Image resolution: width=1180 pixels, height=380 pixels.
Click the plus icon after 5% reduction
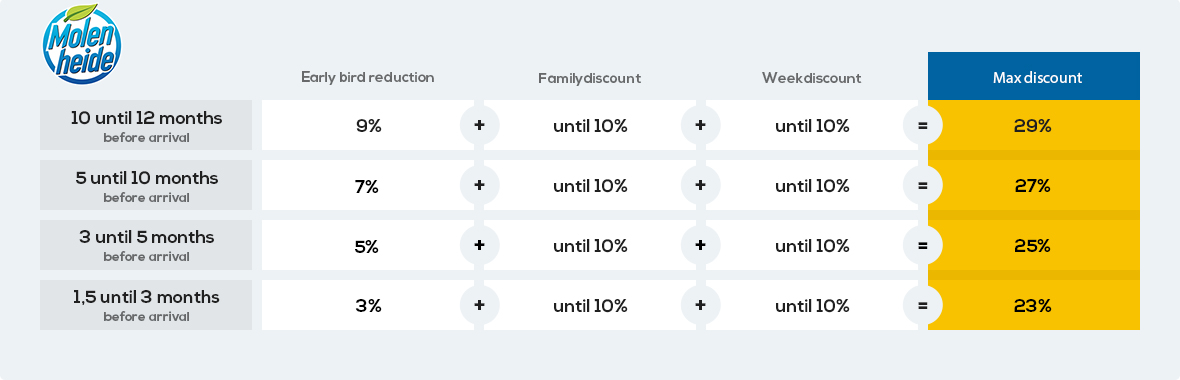(x=479, y=245)
